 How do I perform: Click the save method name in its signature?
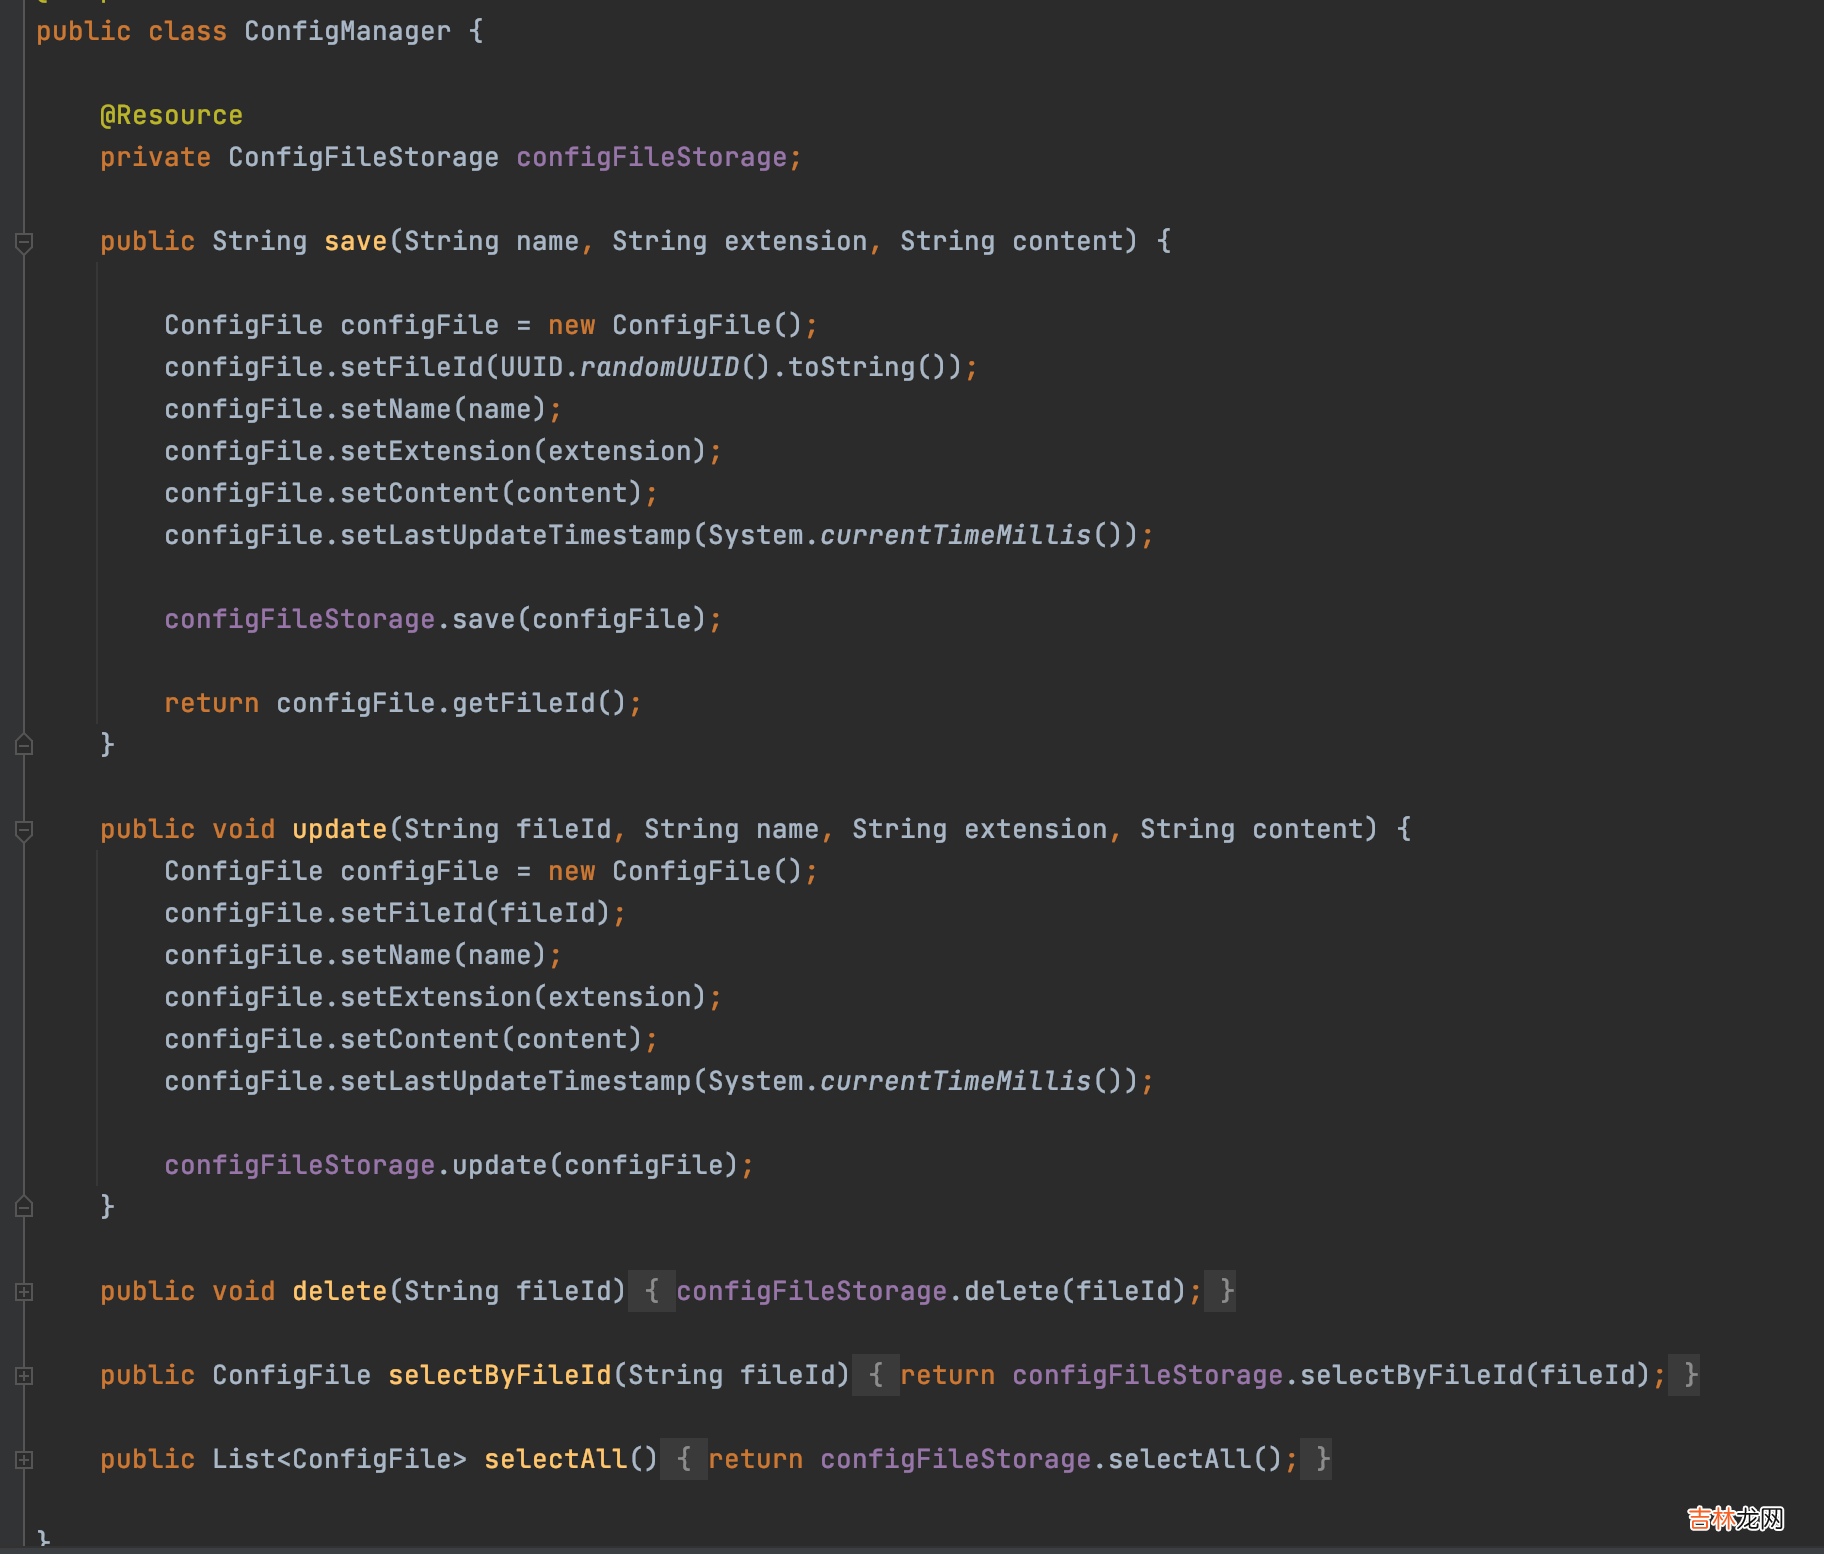(355, 242)
